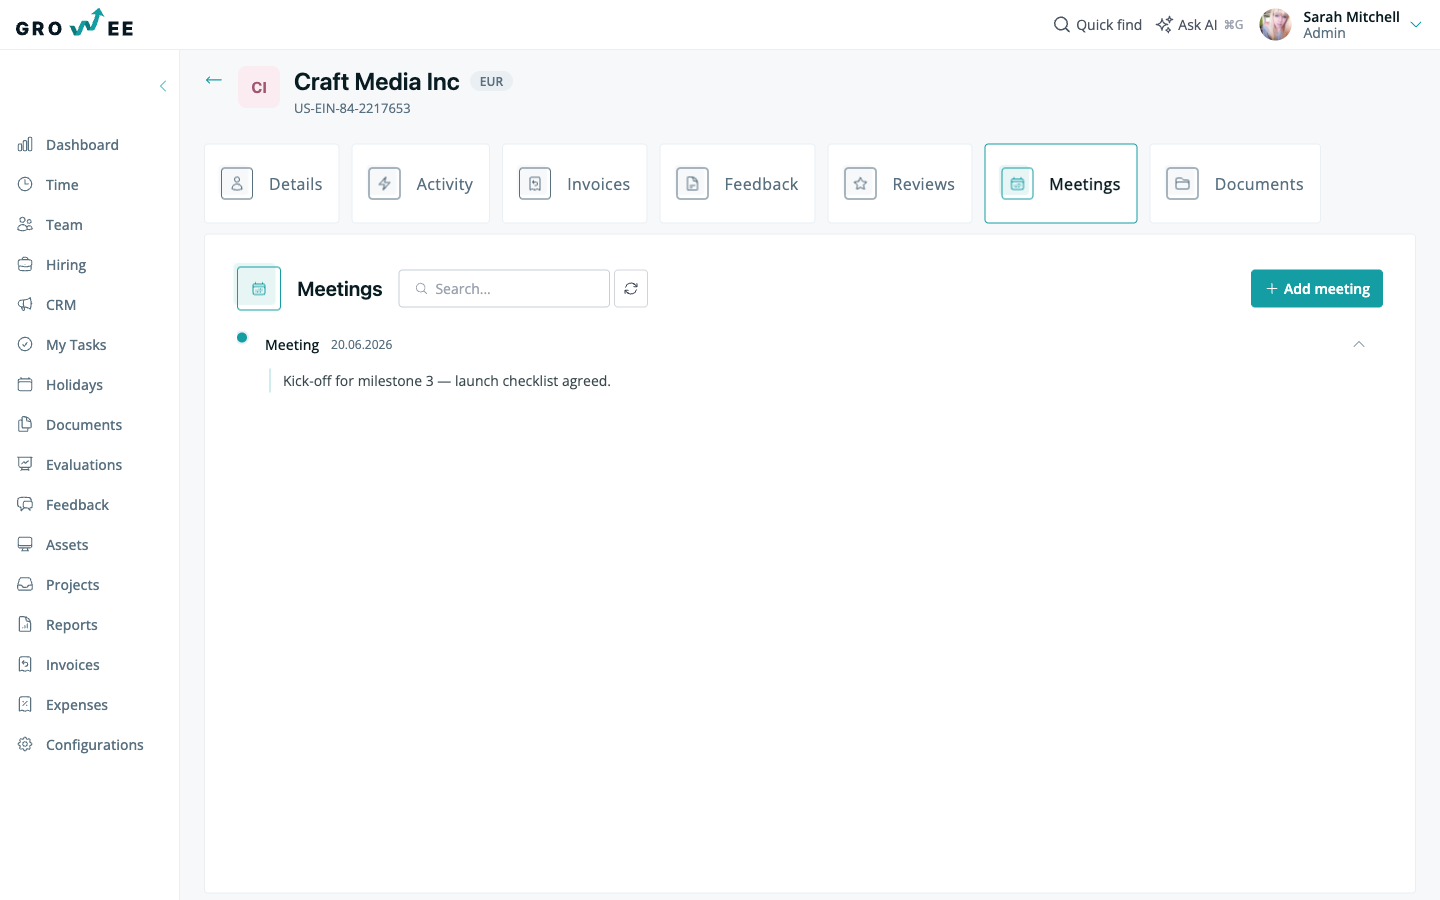This screenshot has height=900, width=1440.
Task: Click the Kick-off for milestone 3 note
Action: click(x=447, y=381)
